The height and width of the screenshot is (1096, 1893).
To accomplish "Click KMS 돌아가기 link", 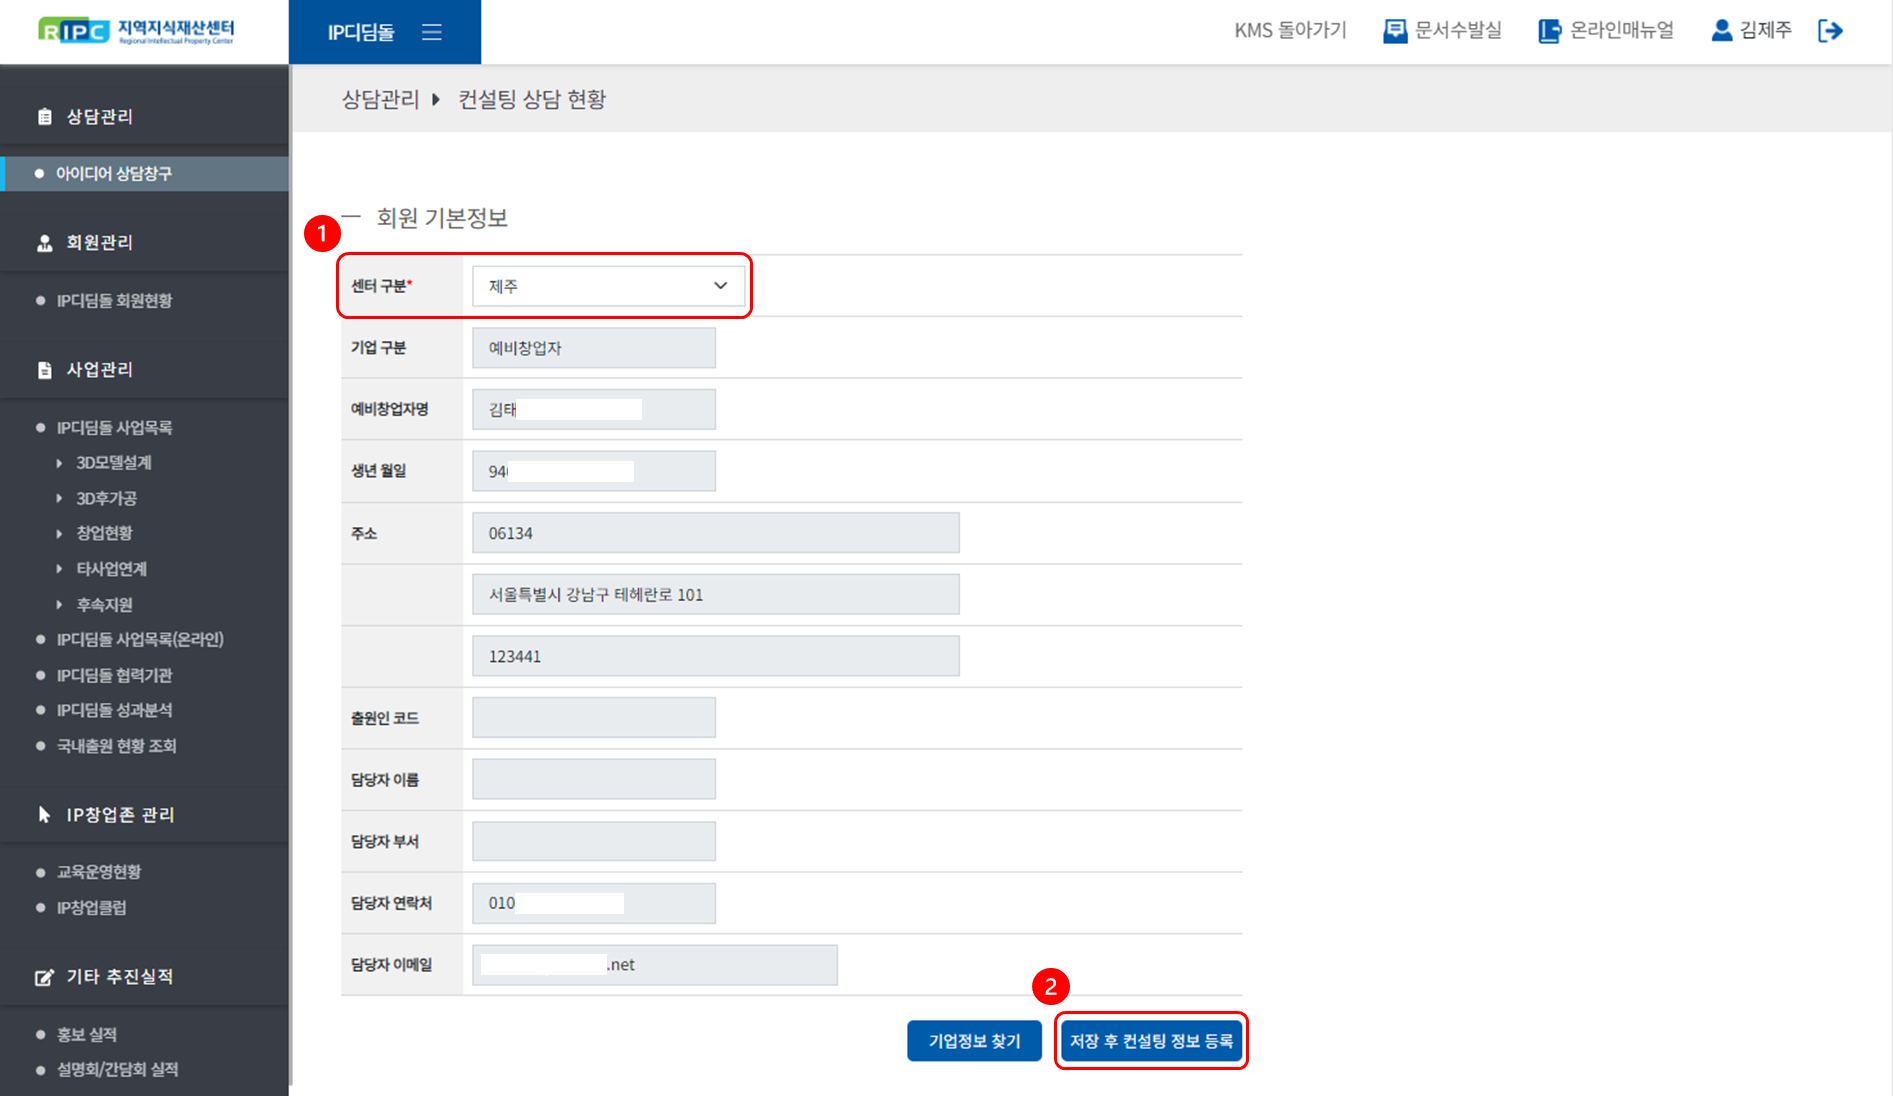I will pyautogui.click(x=1290, y=31).
